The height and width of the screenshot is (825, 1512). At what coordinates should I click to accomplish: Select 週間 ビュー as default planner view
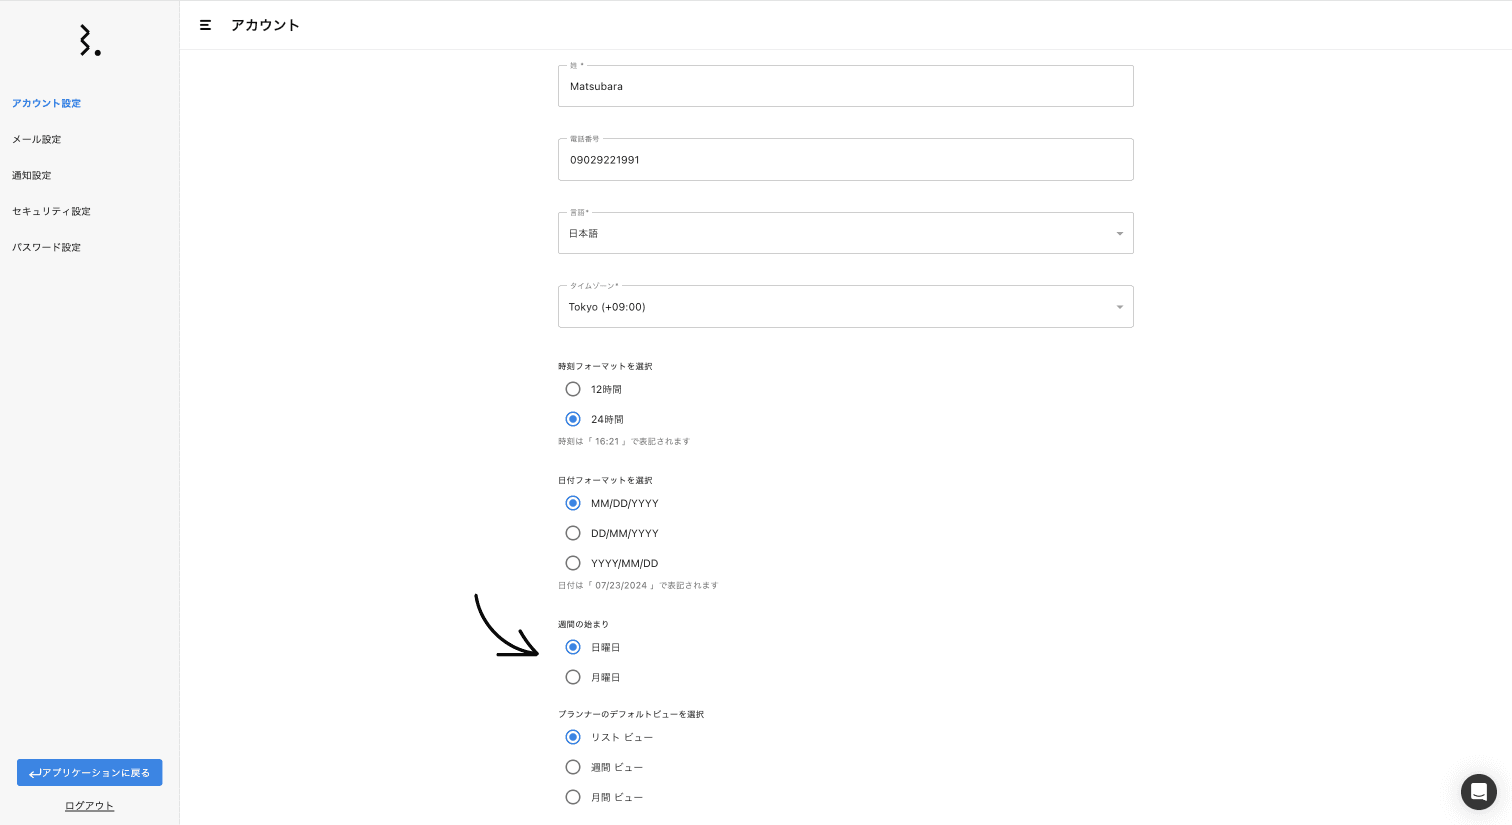point(573,767)
